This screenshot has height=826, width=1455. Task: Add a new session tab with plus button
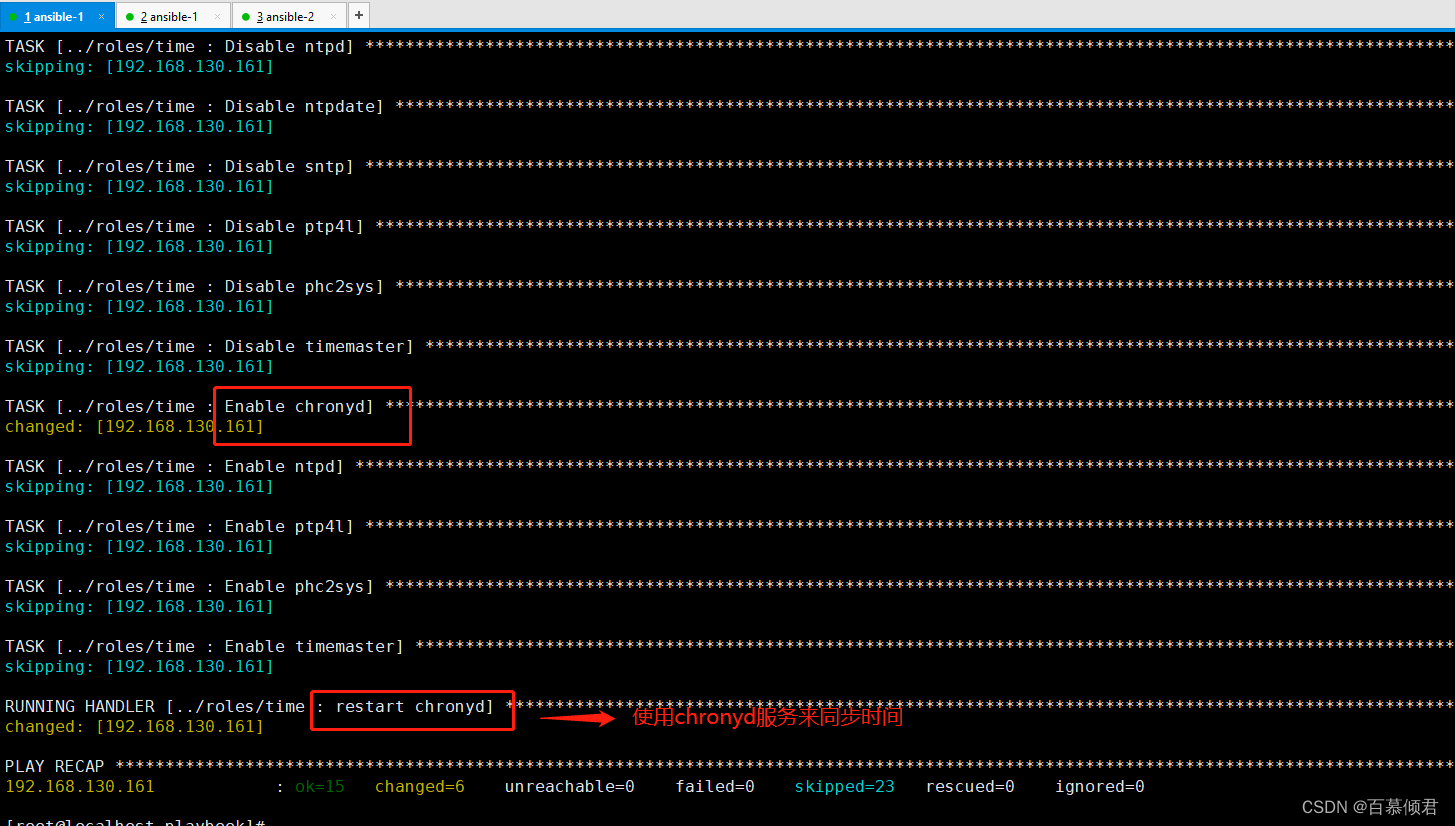click(359, 15)
